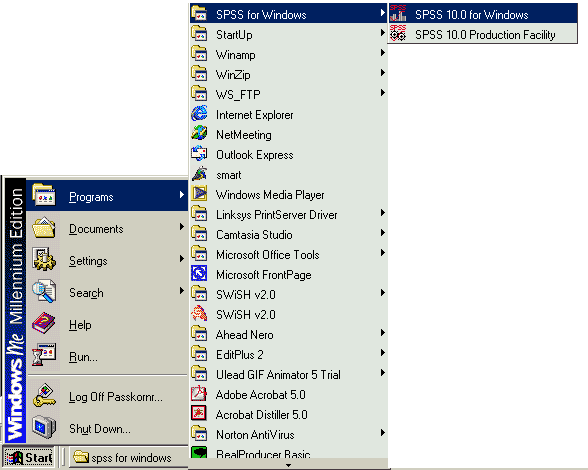Expand Linksys PrintServer Driver submenu arrow

point(382,213)
